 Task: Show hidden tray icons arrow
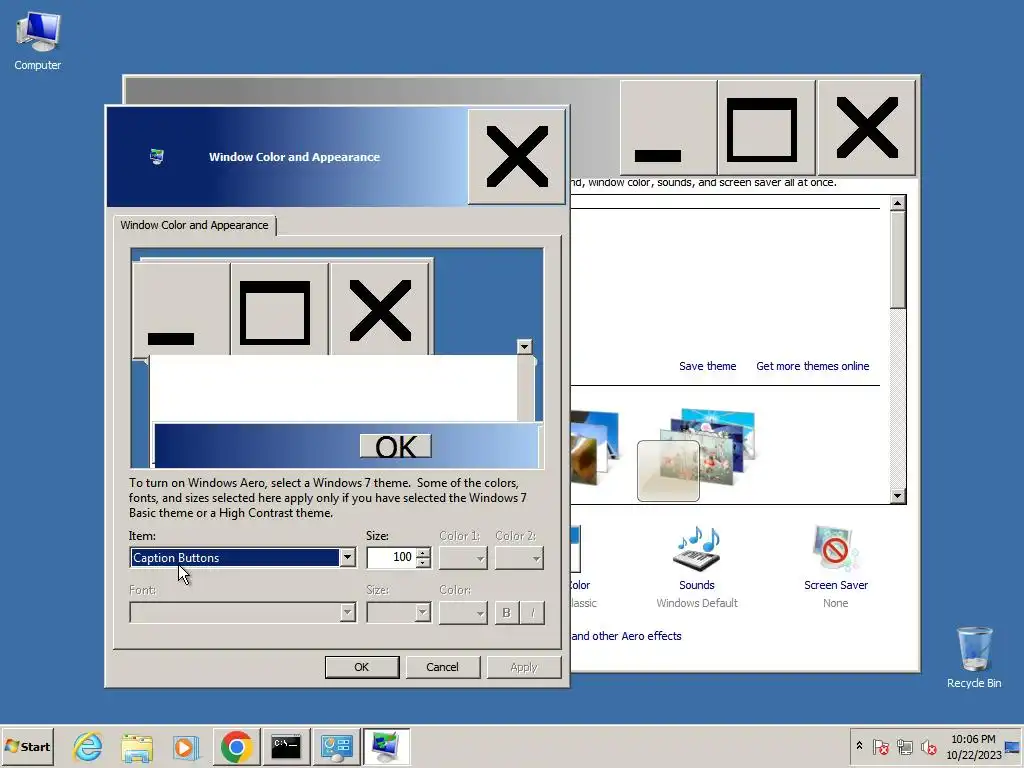point(859,746)
